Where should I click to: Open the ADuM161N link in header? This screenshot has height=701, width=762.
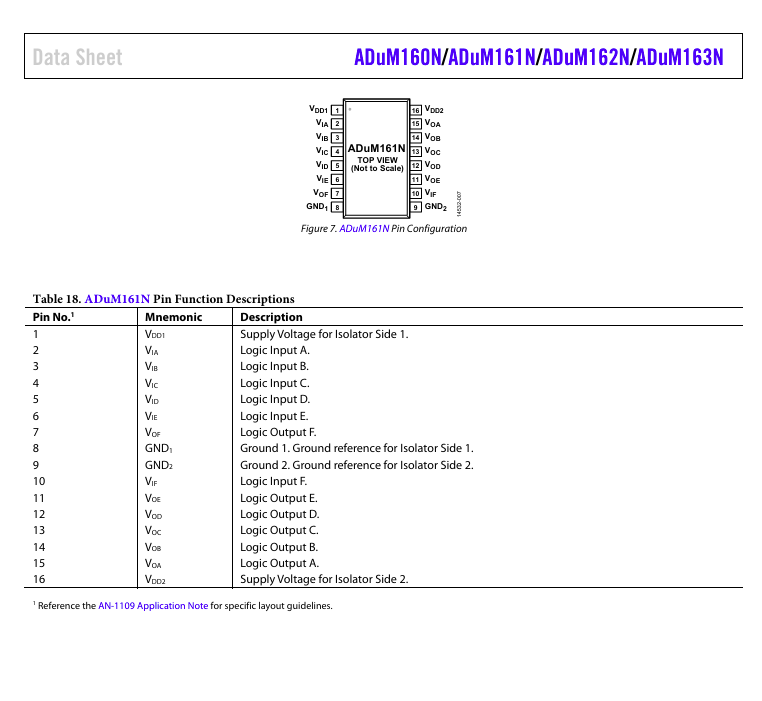tap(491, 57)
